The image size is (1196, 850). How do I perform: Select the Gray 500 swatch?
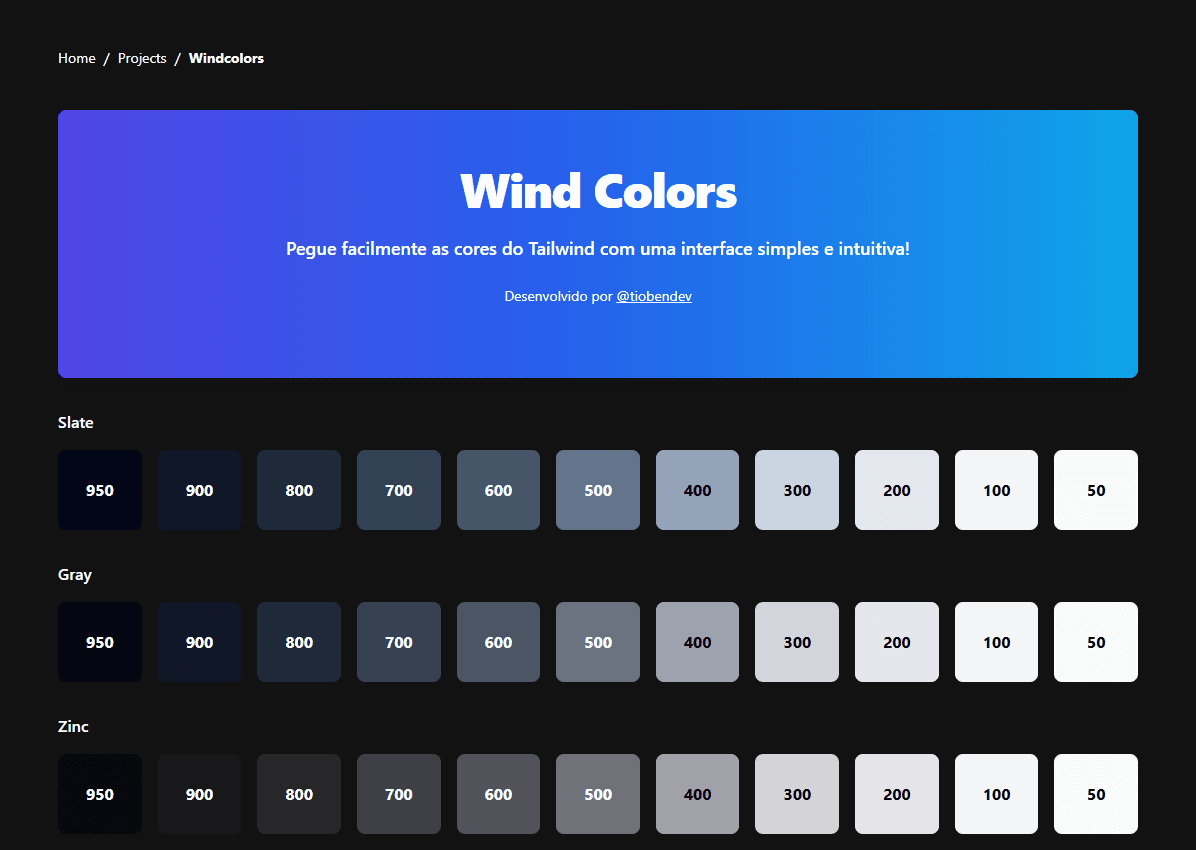click(598, 642)
